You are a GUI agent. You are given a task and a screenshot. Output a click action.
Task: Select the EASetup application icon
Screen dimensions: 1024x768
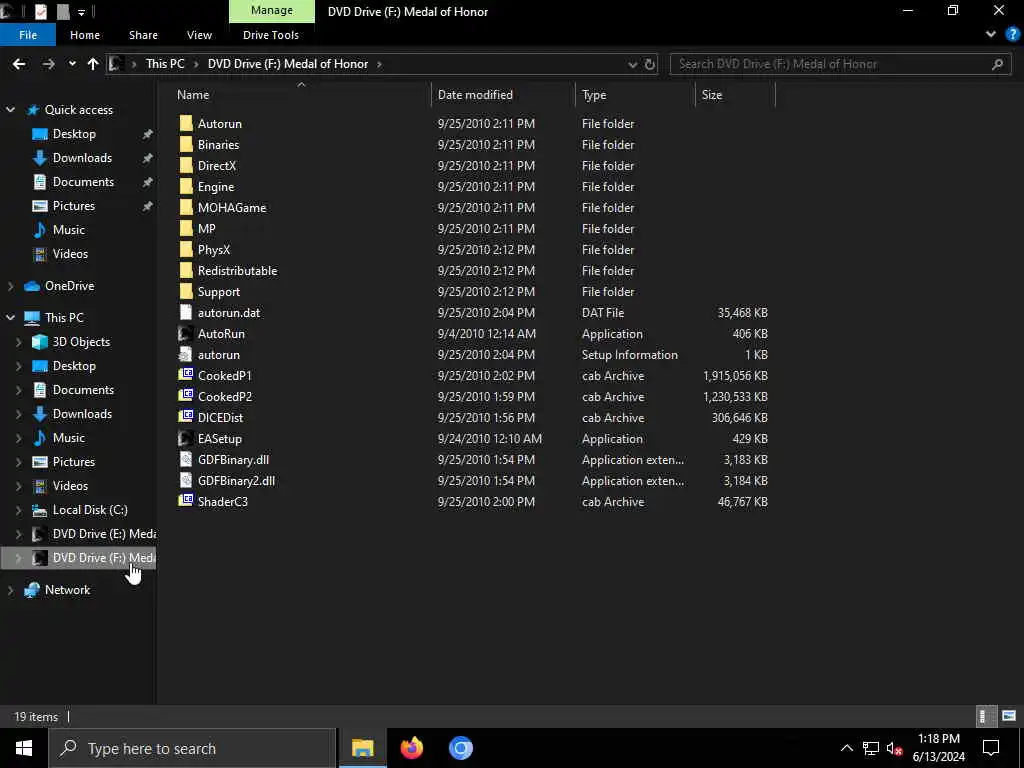[186, 438]
